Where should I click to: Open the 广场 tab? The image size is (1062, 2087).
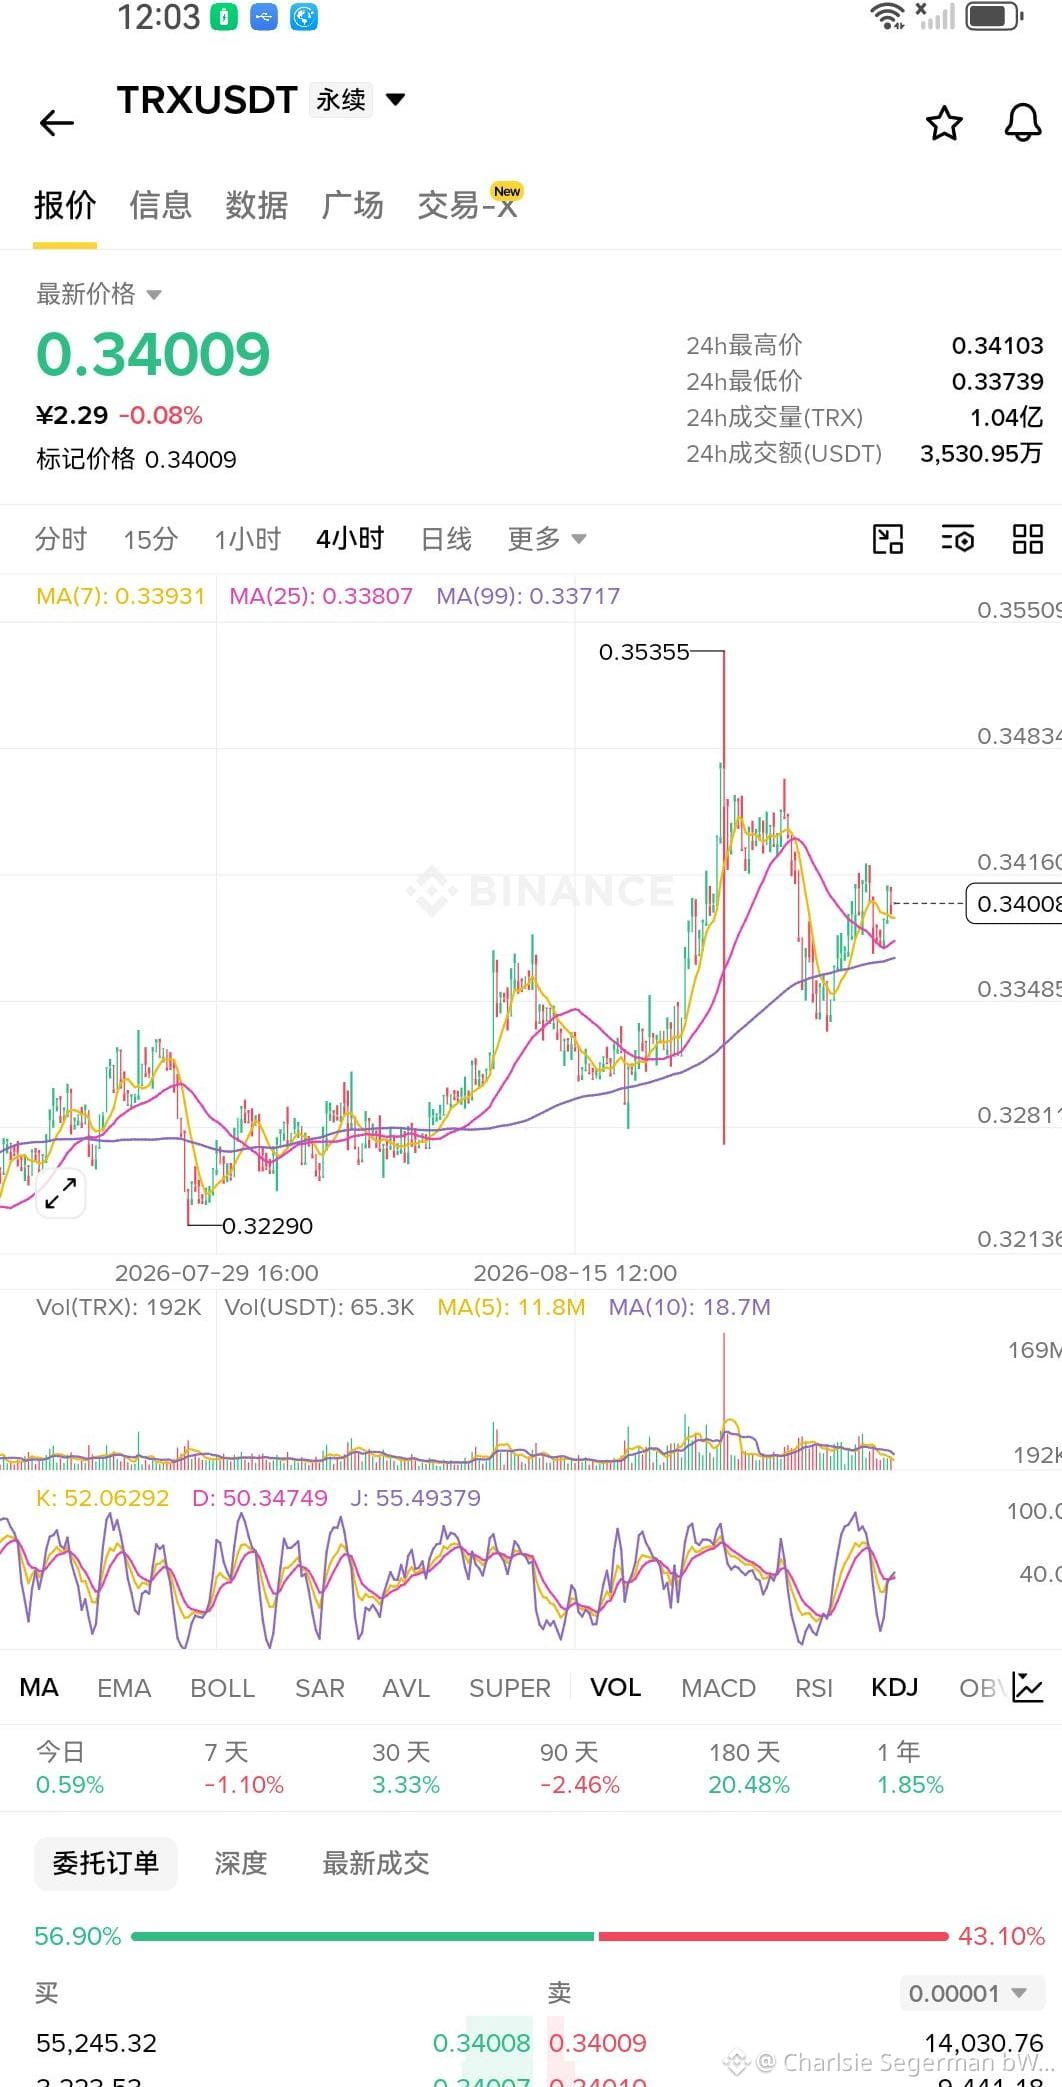[353, 205]
